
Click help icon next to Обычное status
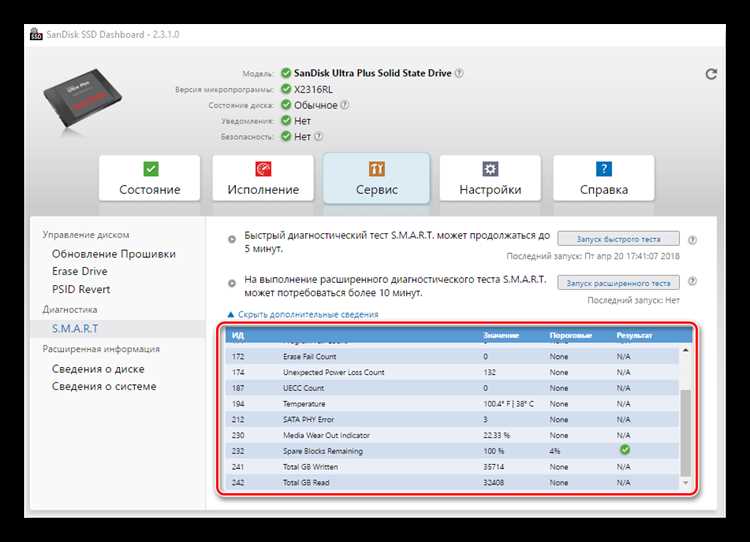click(344, 105)
